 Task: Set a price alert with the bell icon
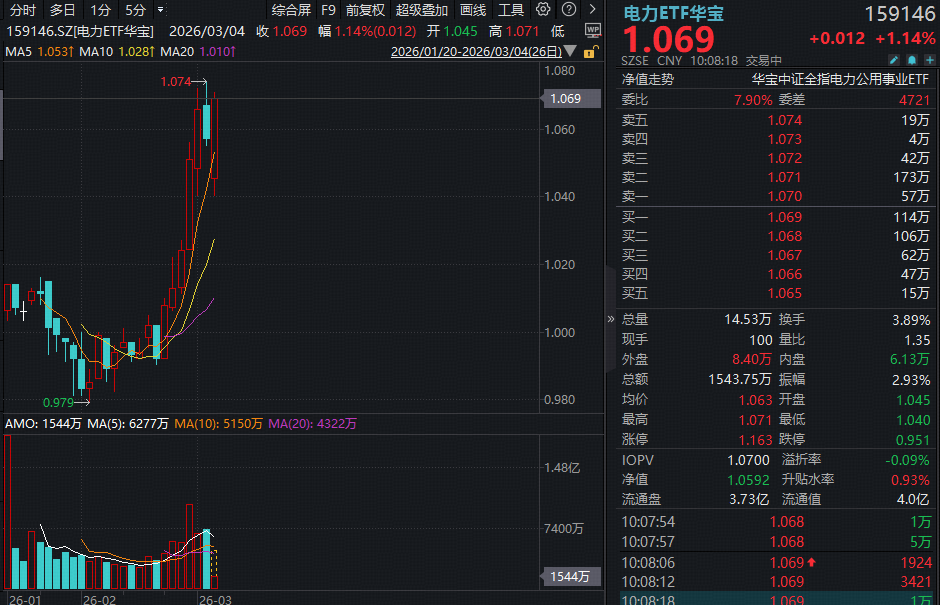(911, 60)
